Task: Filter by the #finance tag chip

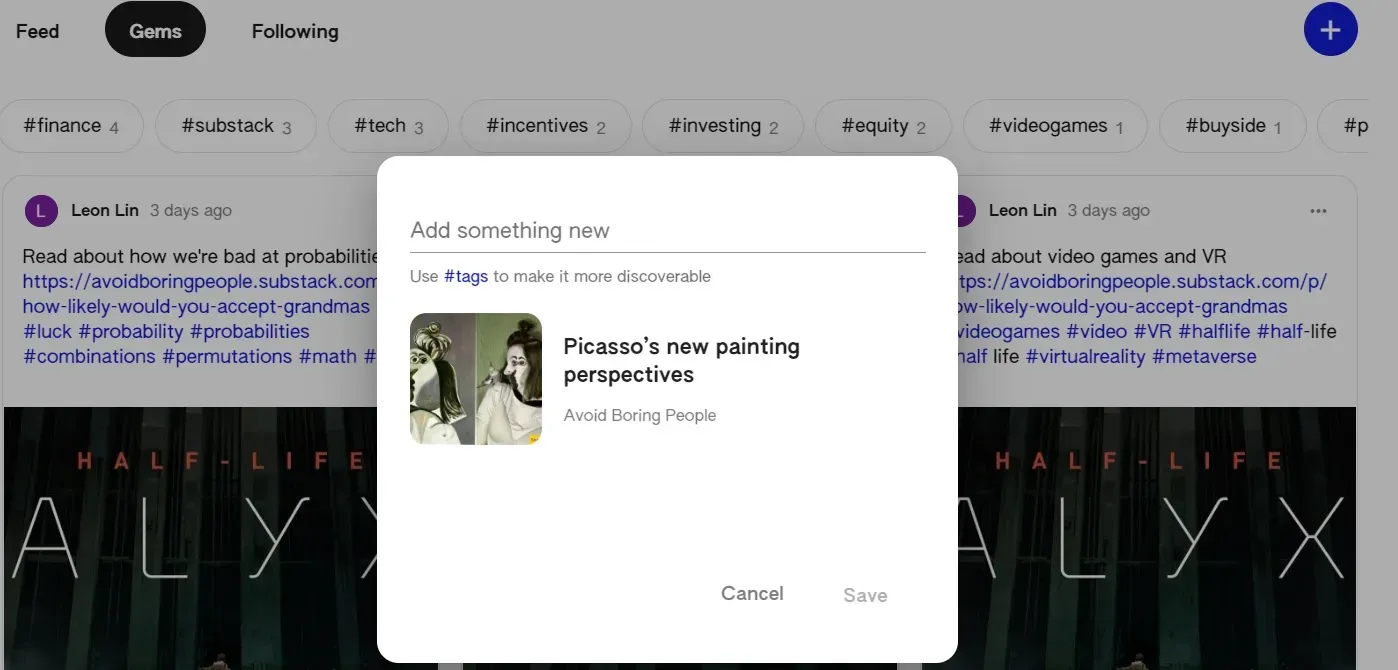Action: [x=71, y=126]
